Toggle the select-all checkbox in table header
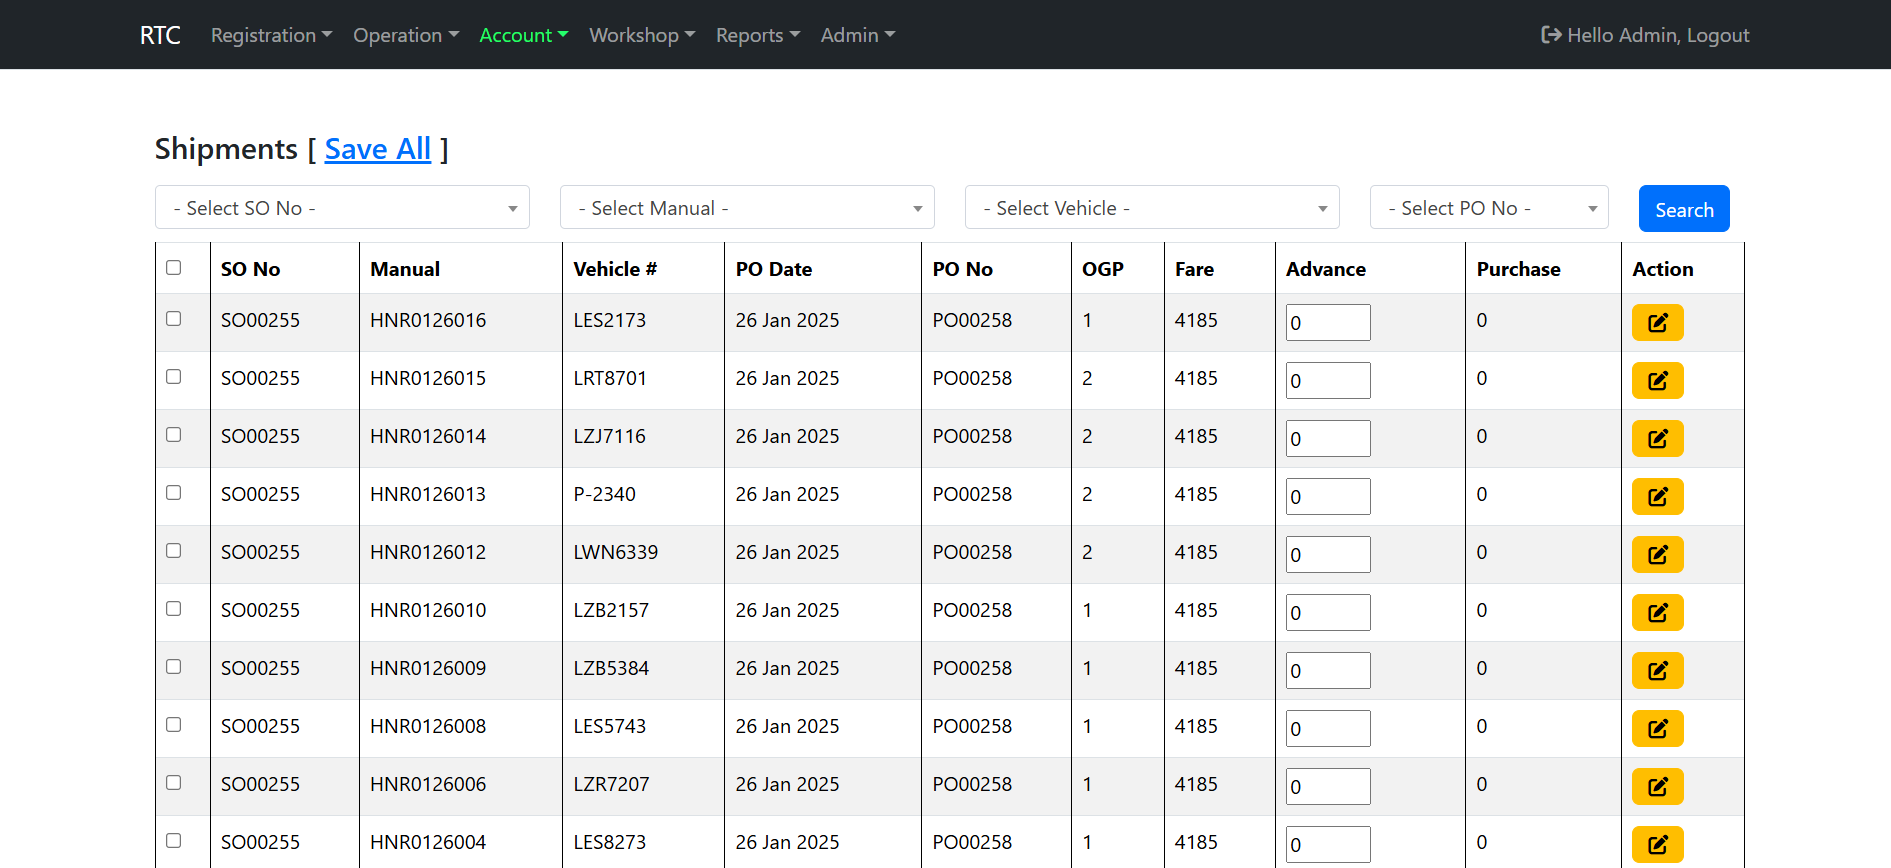The image size is (1891, 868). point(174,268)
